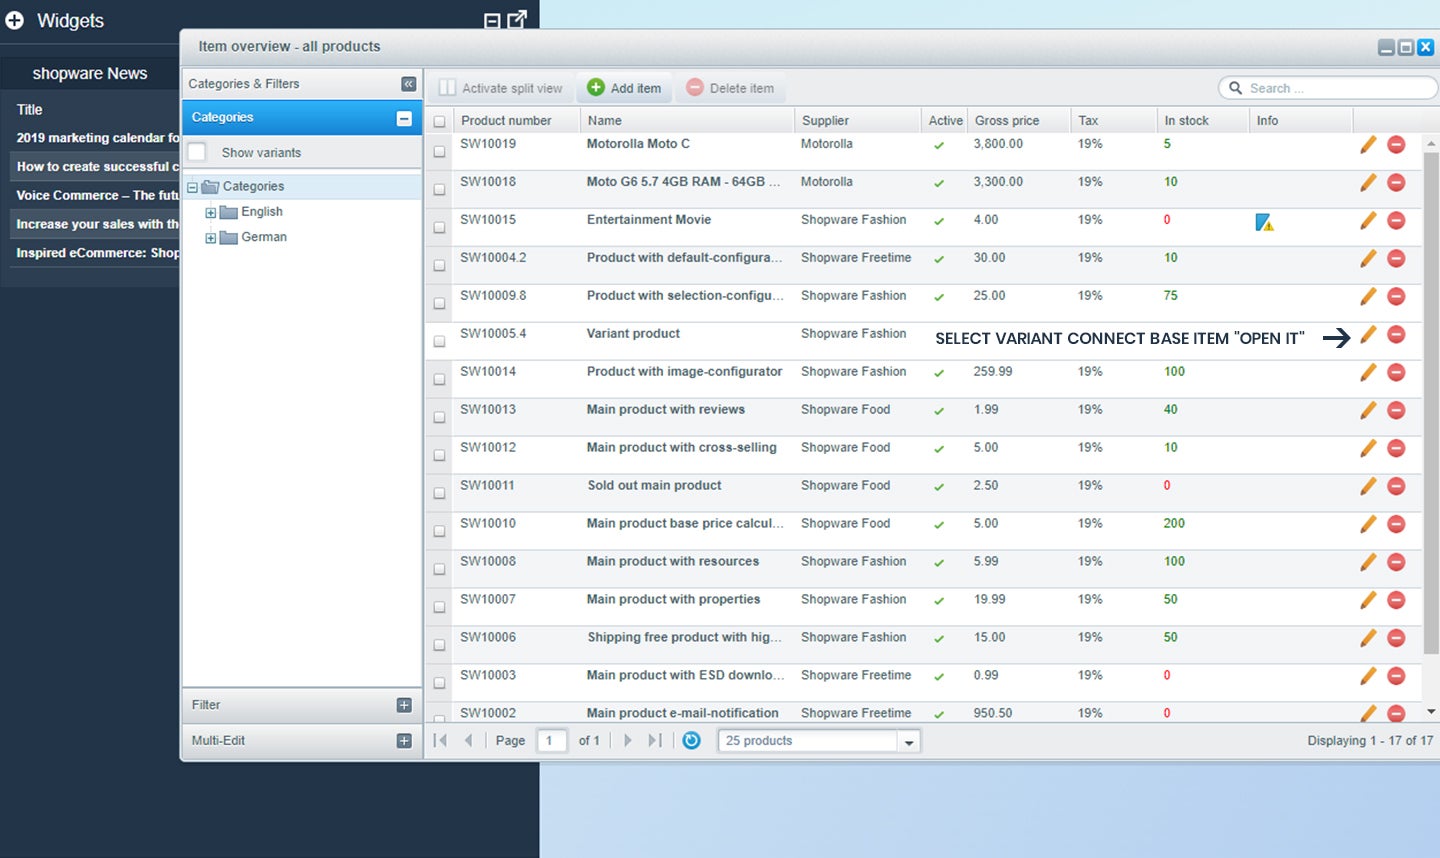Screen dimensions: 1440x858
Task: Open Widgets plus icon
Action: [x=15, y=20]
